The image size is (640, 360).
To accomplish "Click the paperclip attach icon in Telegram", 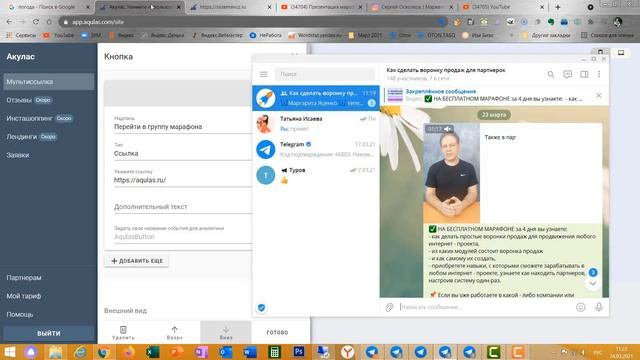I will [389, 307].
